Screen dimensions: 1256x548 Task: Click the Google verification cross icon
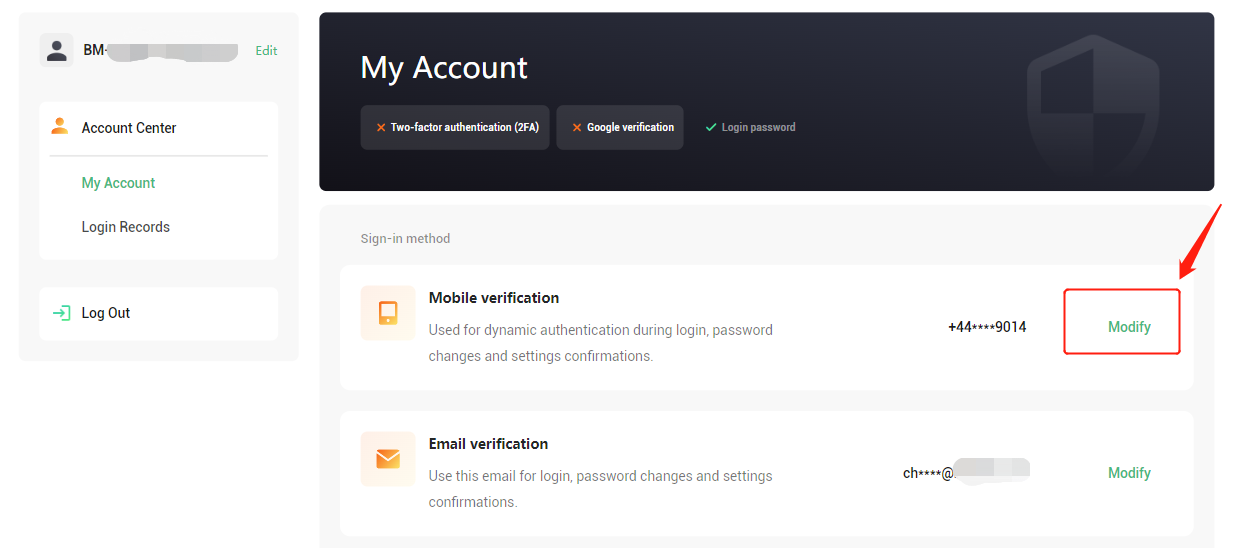pyautogui.click(x=577, y=128)
